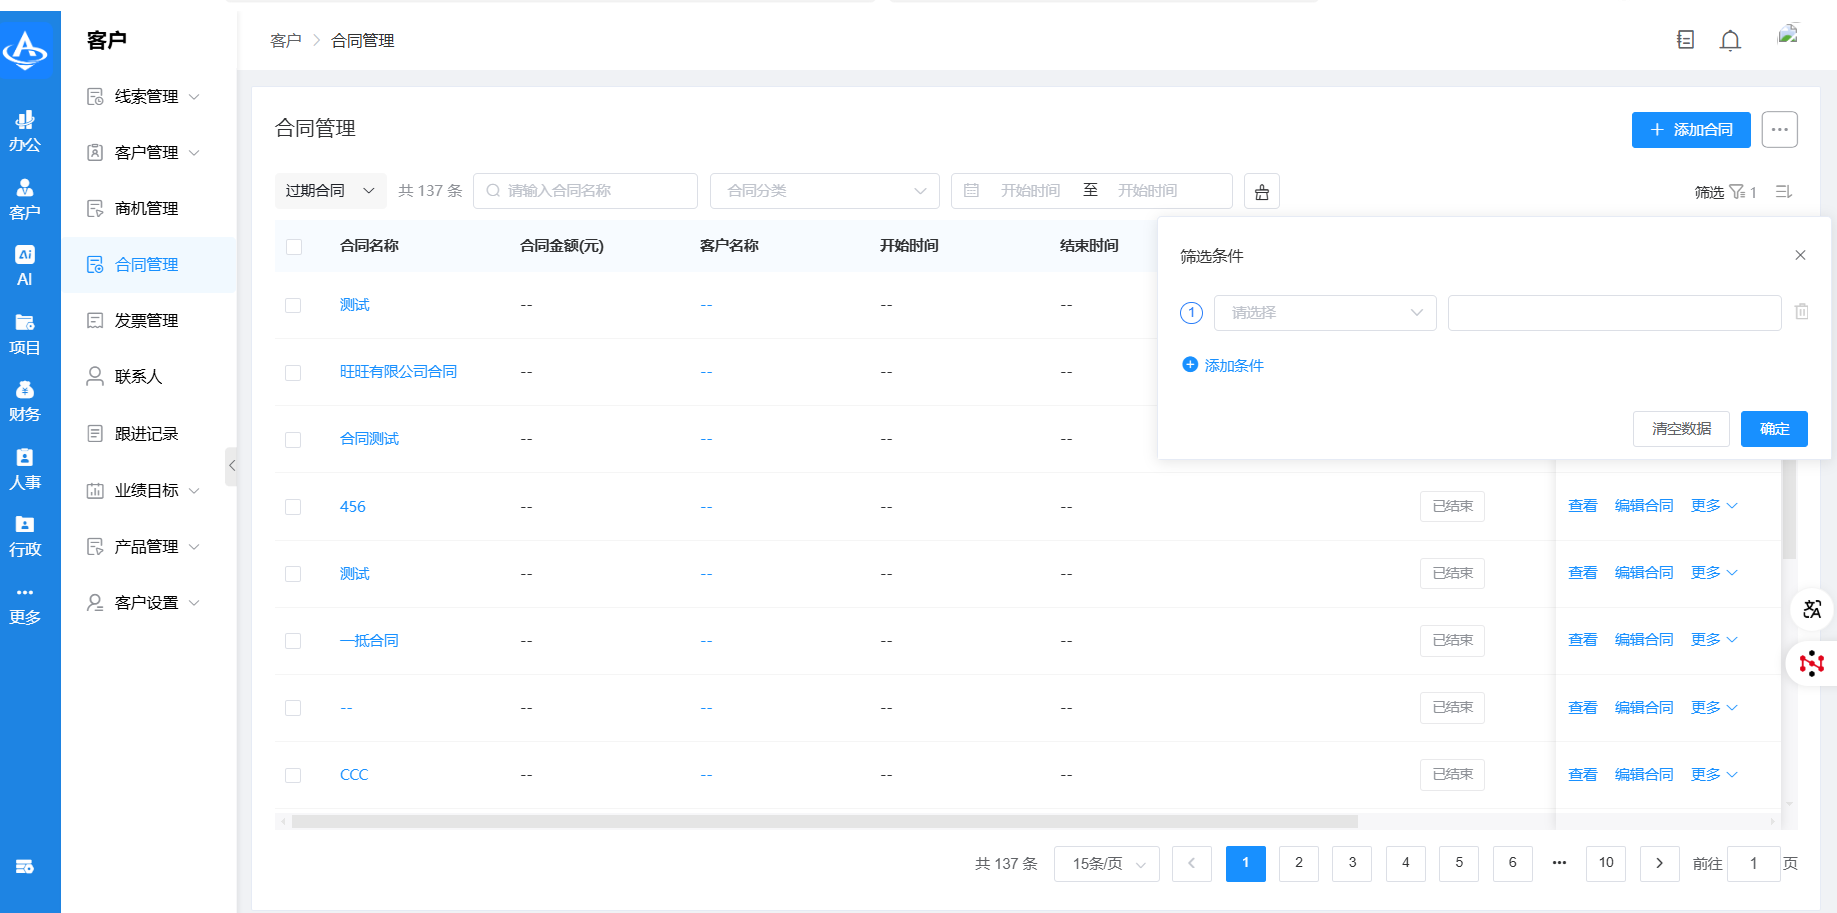Click the translate floating icon
Viewport: 1837px width, 913px height.
coord(1812,609)
